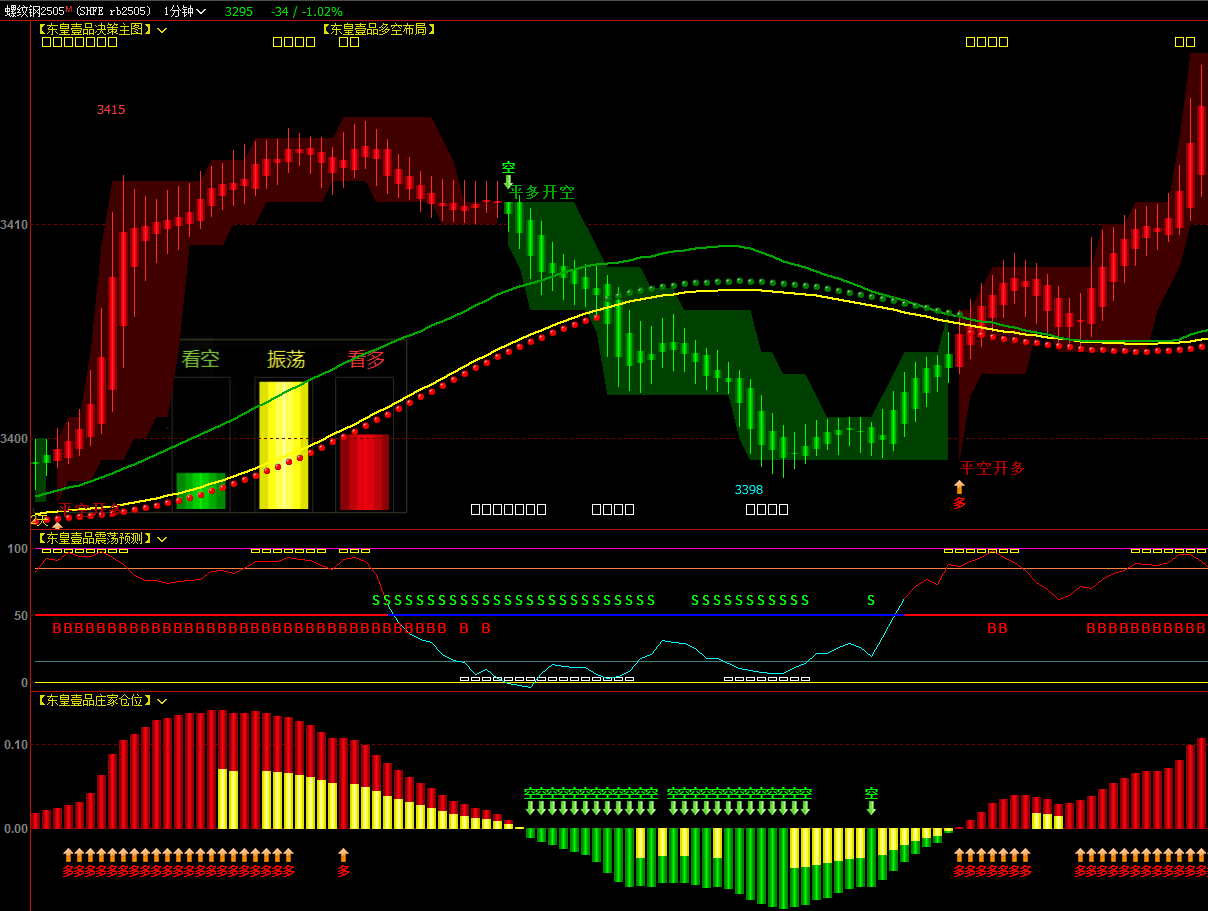Click the orange 多 up-arrow signal below 平空开多
The width and height of the screenshot is (1208, 911).
tap(959, 495)
